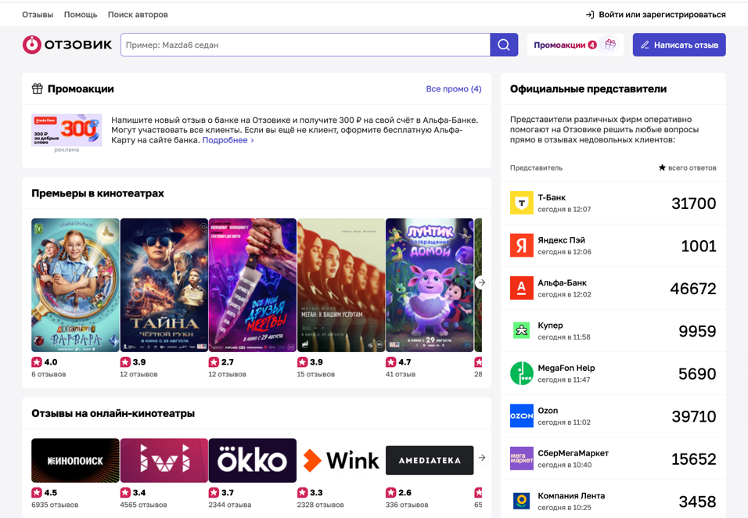This screenshot has height=518, width=748.
Task: Open the MegaFon Help representative name link
Action: coord(566,368)
